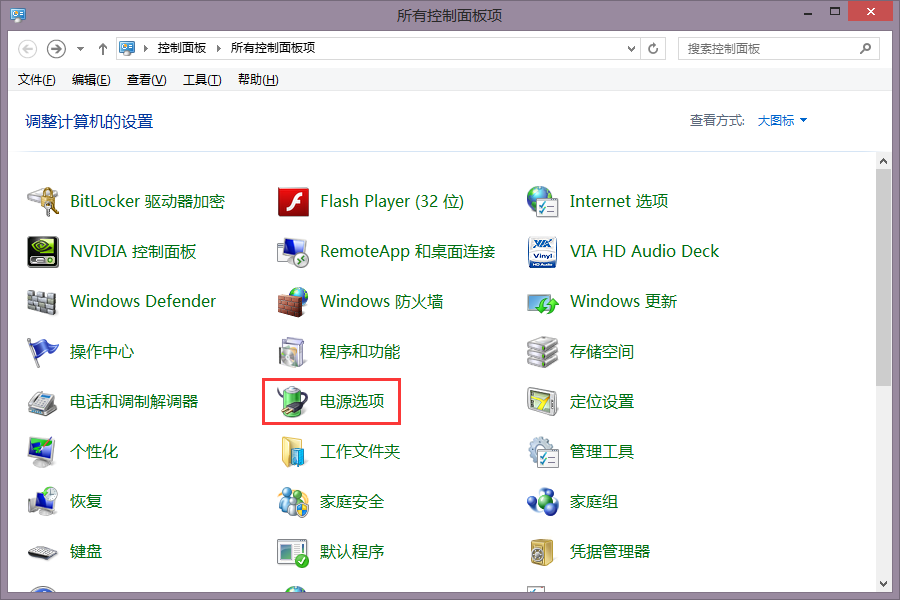Viewport: 900px width, 600px height.
Task: Click the scrollbar down arrow
Action: click(x=883, y=584)
